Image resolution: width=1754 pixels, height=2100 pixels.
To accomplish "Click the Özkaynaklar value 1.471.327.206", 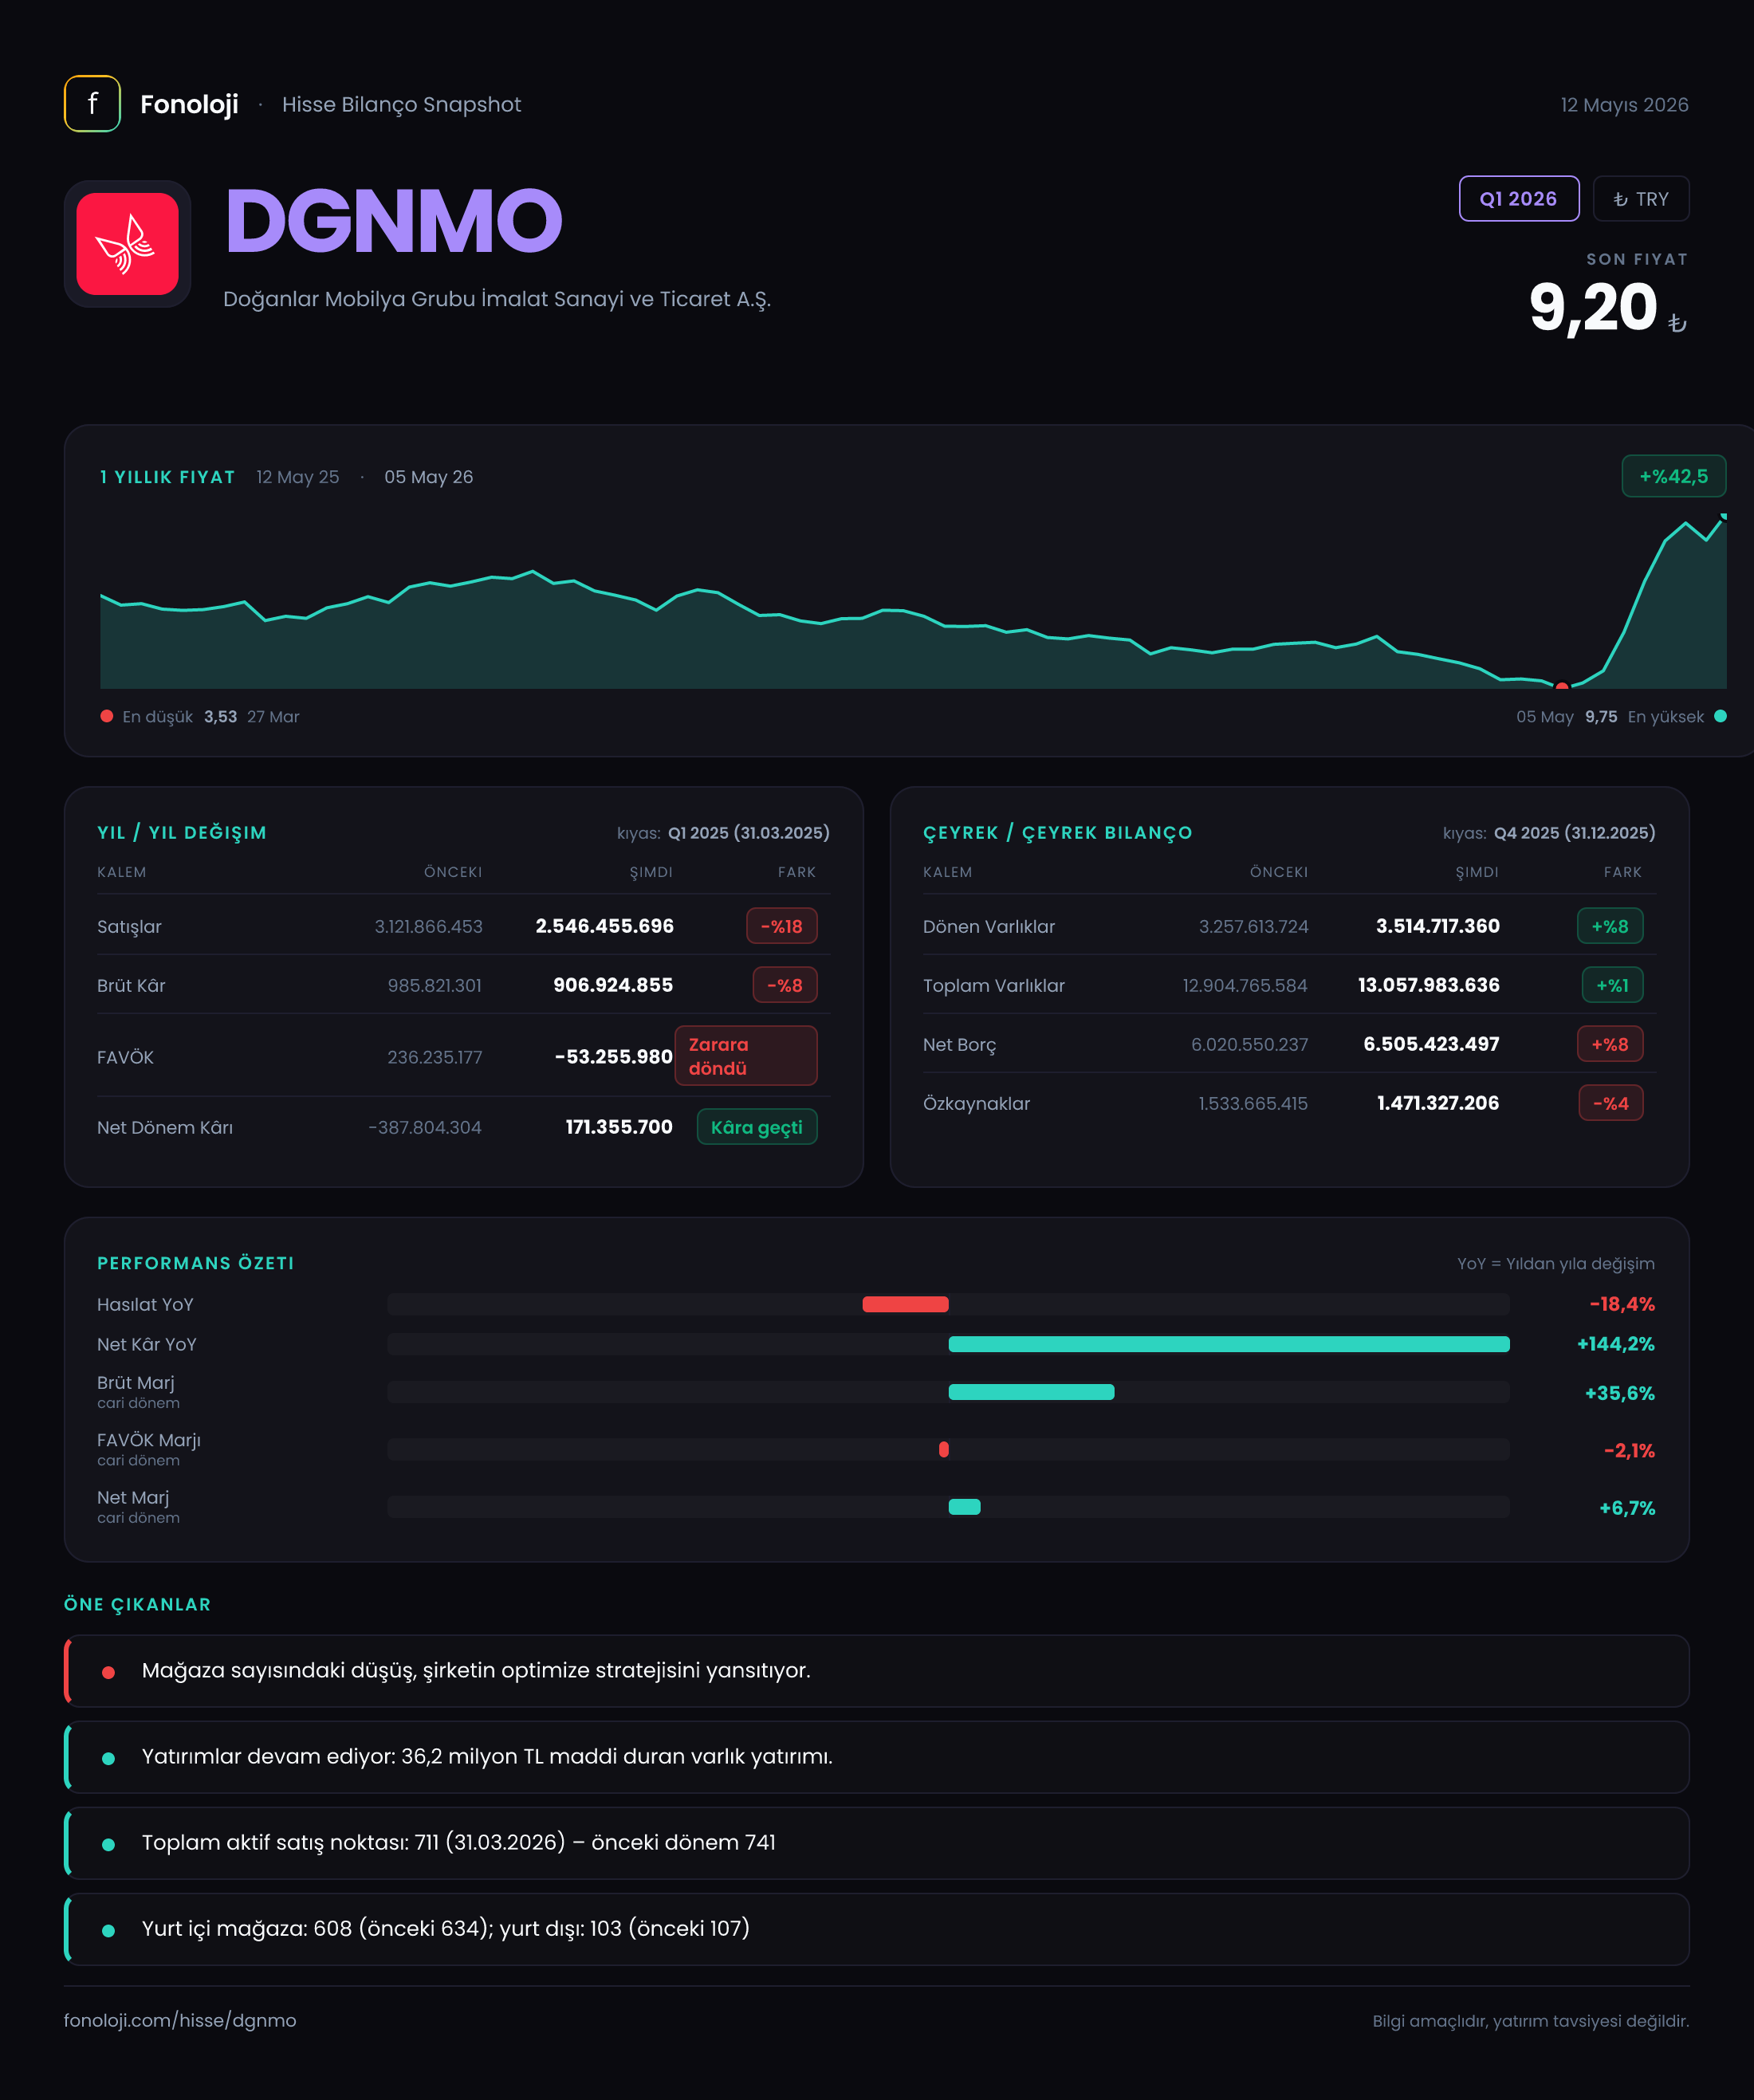I will 1438,1103.
